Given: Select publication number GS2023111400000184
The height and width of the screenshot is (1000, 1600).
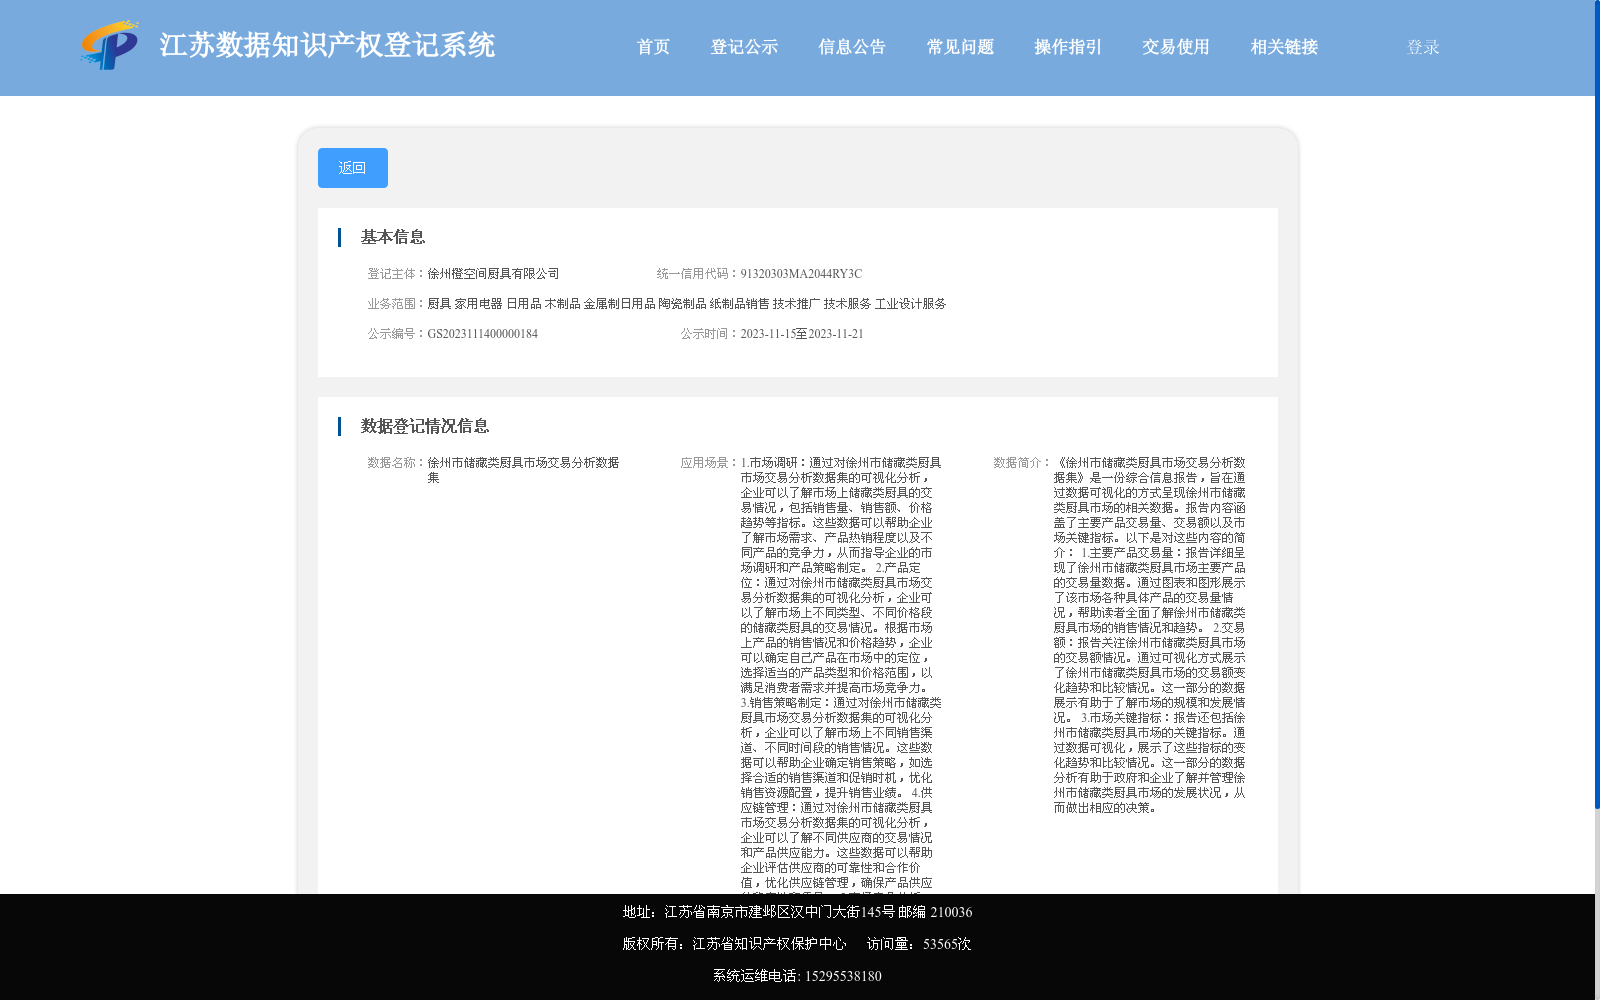Looking at the screenshot, I should coord(482,334).
